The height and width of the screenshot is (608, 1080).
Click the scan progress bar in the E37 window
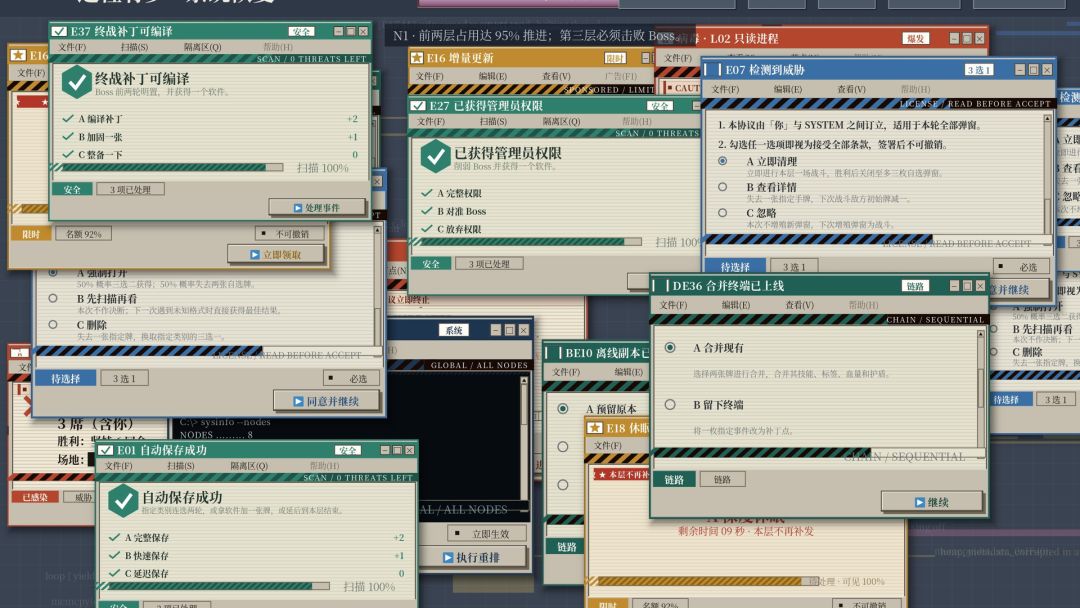click(168, 167)
